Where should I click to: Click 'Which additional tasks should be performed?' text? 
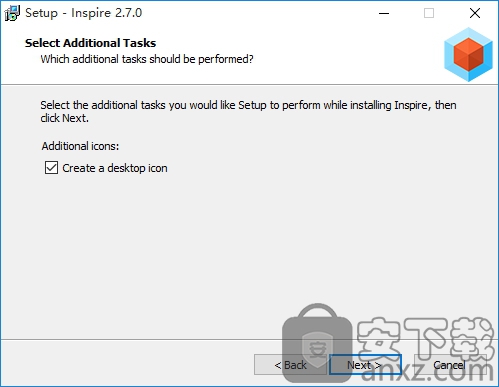click(x=147, y=59)
